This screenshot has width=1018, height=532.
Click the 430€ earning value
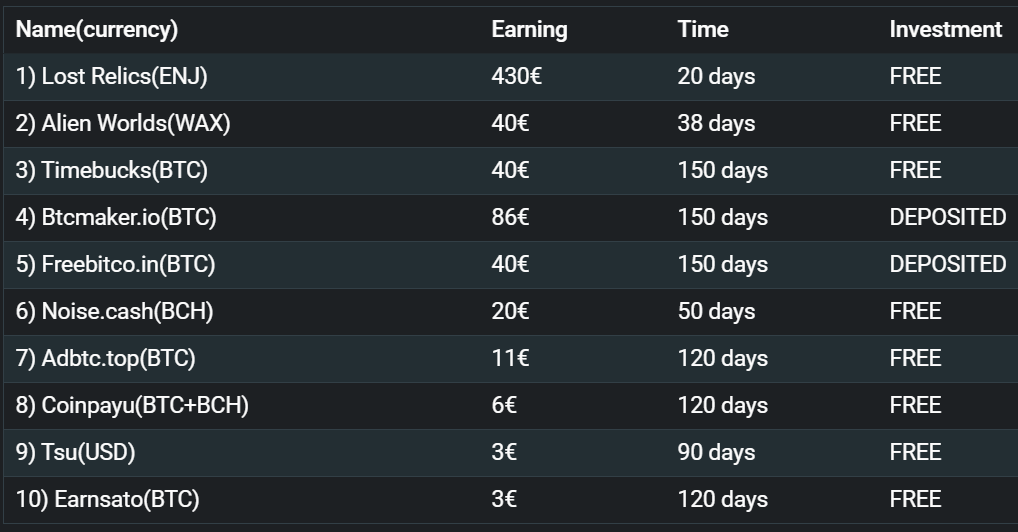tap(516, 76)
